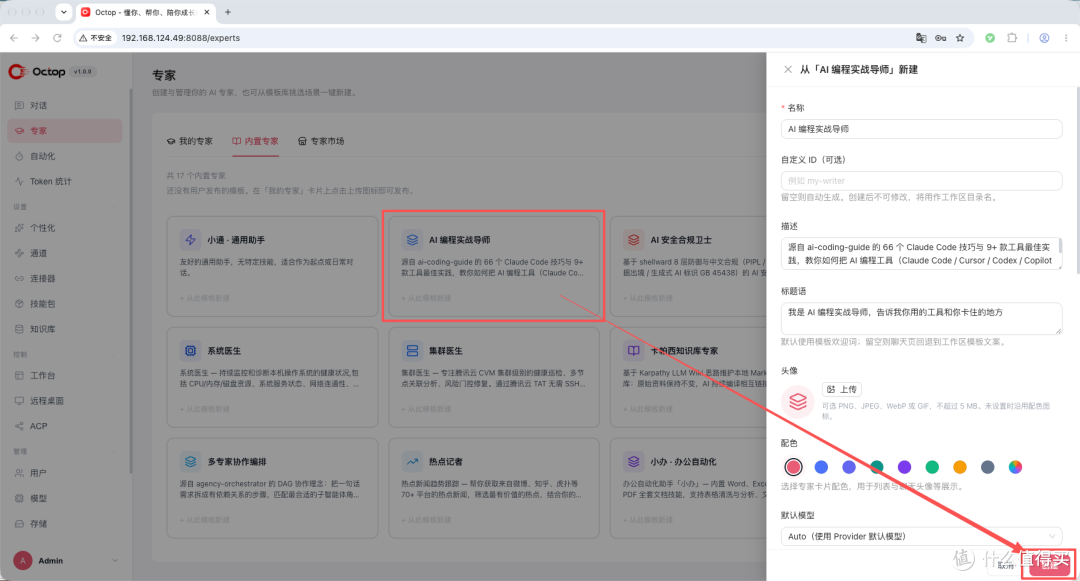
Task: Click the 自定义 ID input field
Action: point(922,180)
